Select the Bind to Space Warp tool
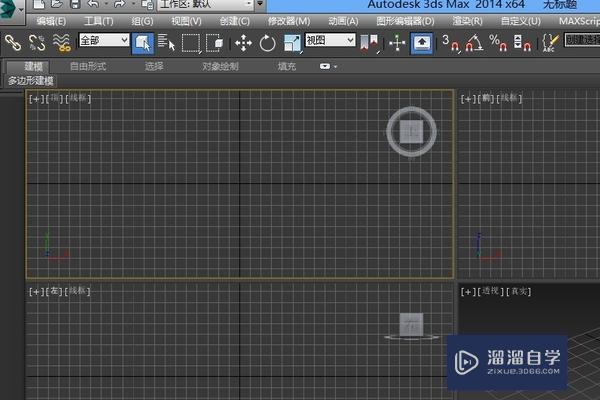 click(61, 42)
